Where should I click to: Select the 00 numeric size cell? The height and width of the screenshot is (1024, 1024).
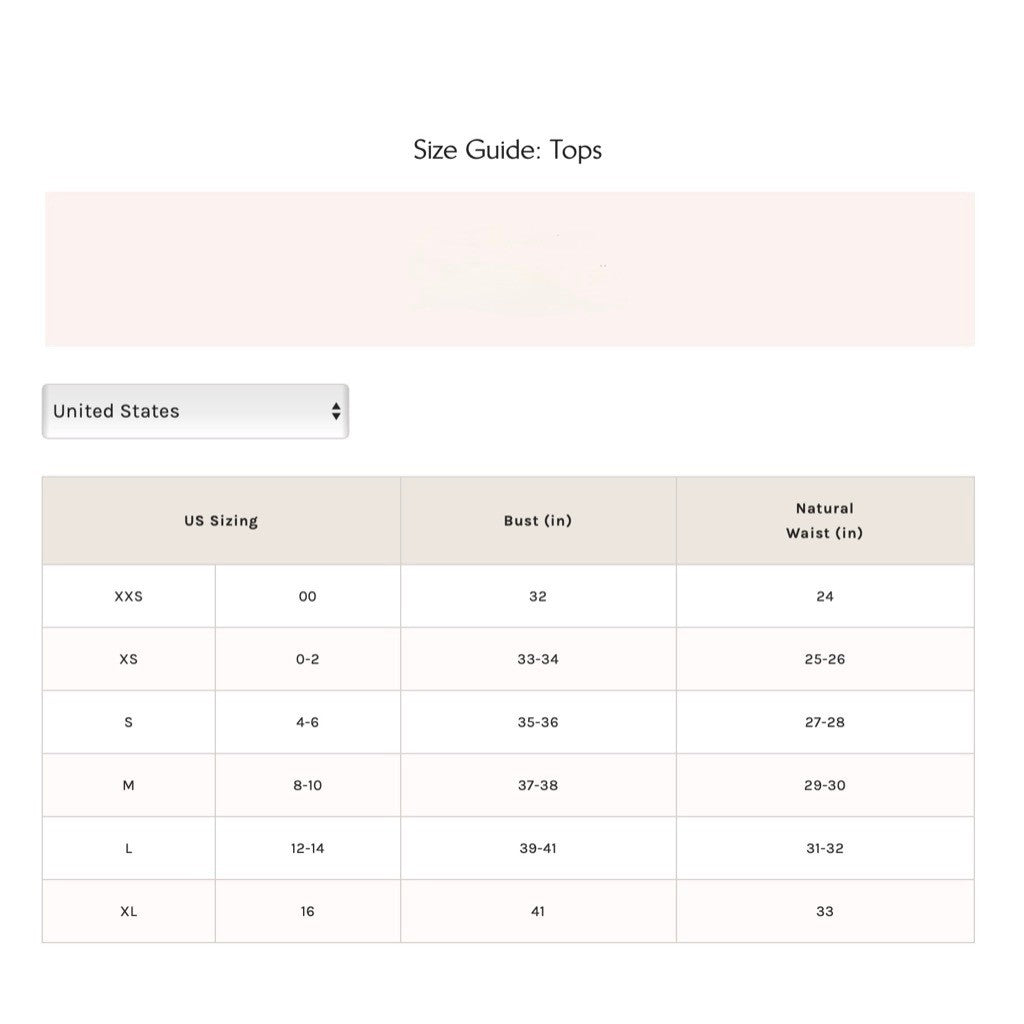(308, 596)
